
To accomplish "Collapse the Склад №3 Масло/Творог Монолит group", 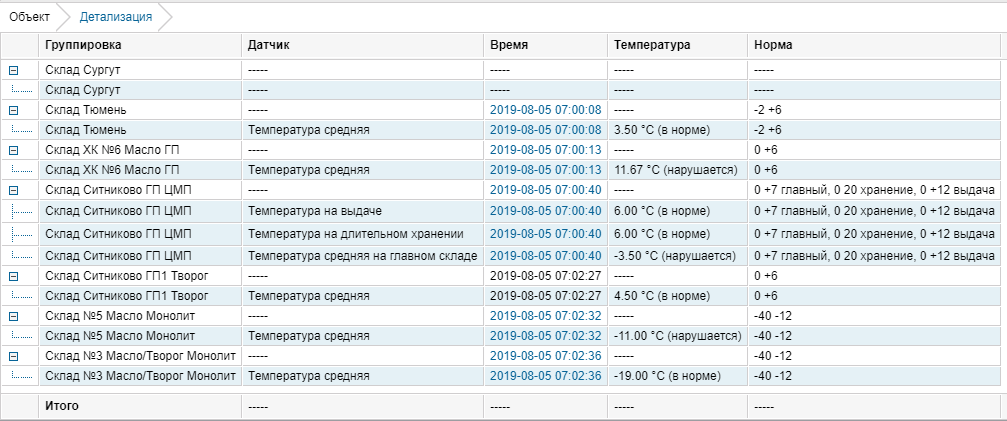I will pos(14,355).
